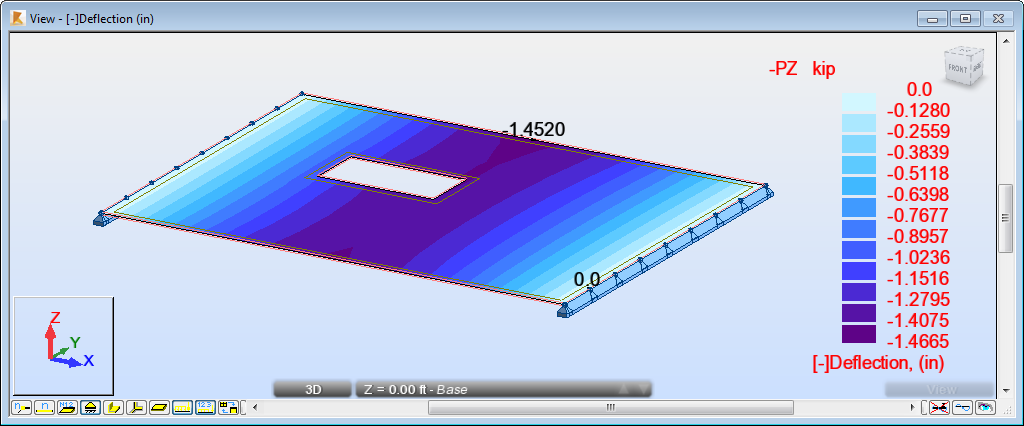Viewport: 1024px width, 426px height.
Task: Click the rectangular opening in the slab
Action: tap(391, 178)
